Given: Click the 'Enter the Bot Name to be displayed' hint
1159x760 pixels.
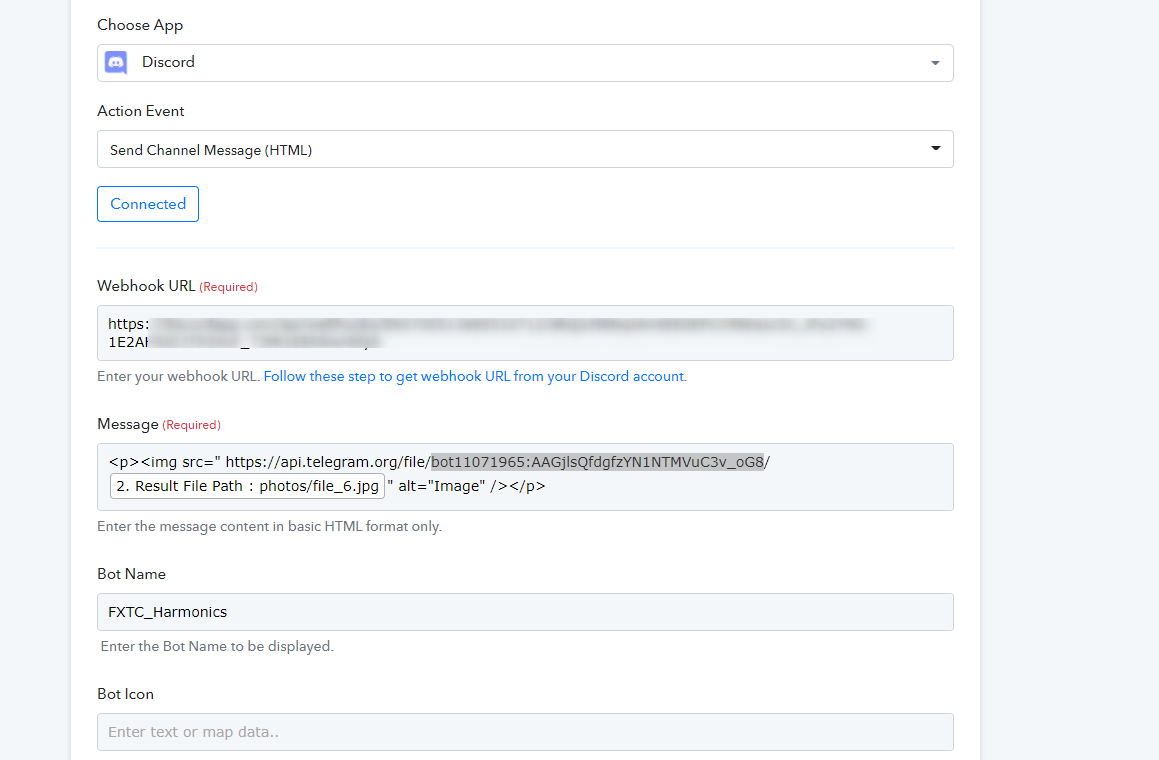Looking at the screenshot, I should pyautogui.click(x=217, y=647).
